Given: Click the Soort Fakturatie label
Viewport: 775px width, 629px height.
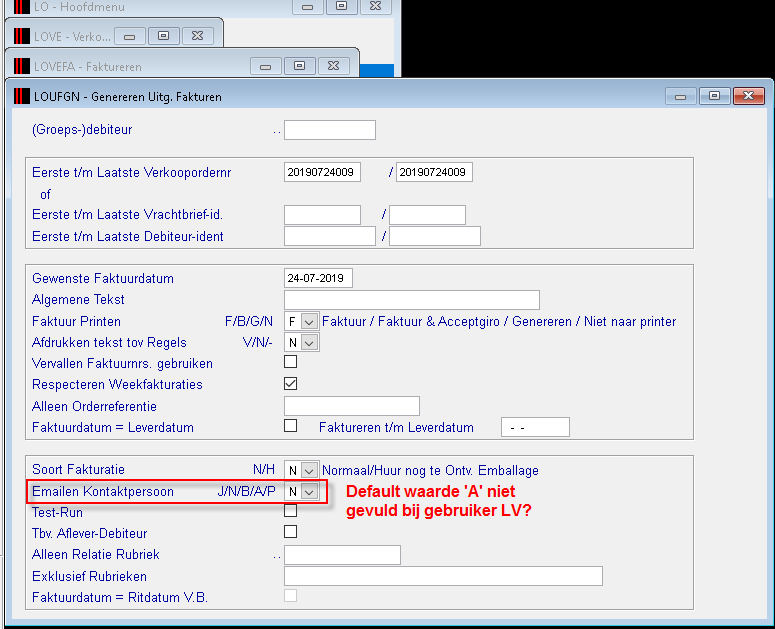Looking at the screenshot, I should click(x=79, y=469).
